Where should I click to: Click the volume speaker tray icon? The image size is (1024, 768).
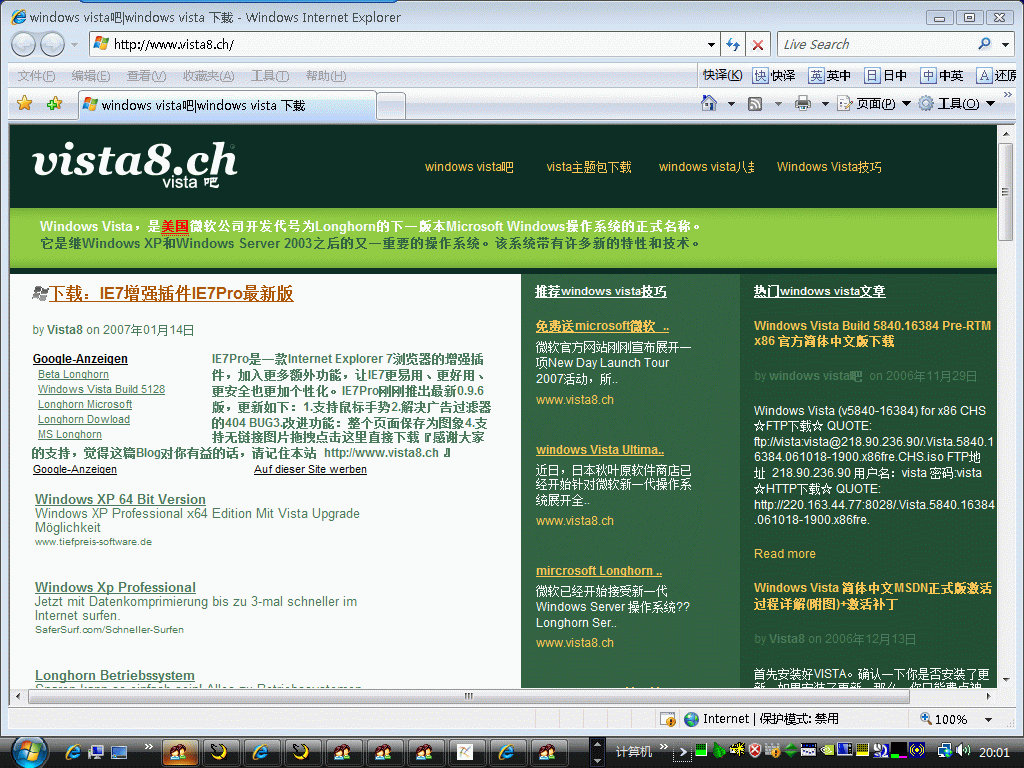click(963, 751)
